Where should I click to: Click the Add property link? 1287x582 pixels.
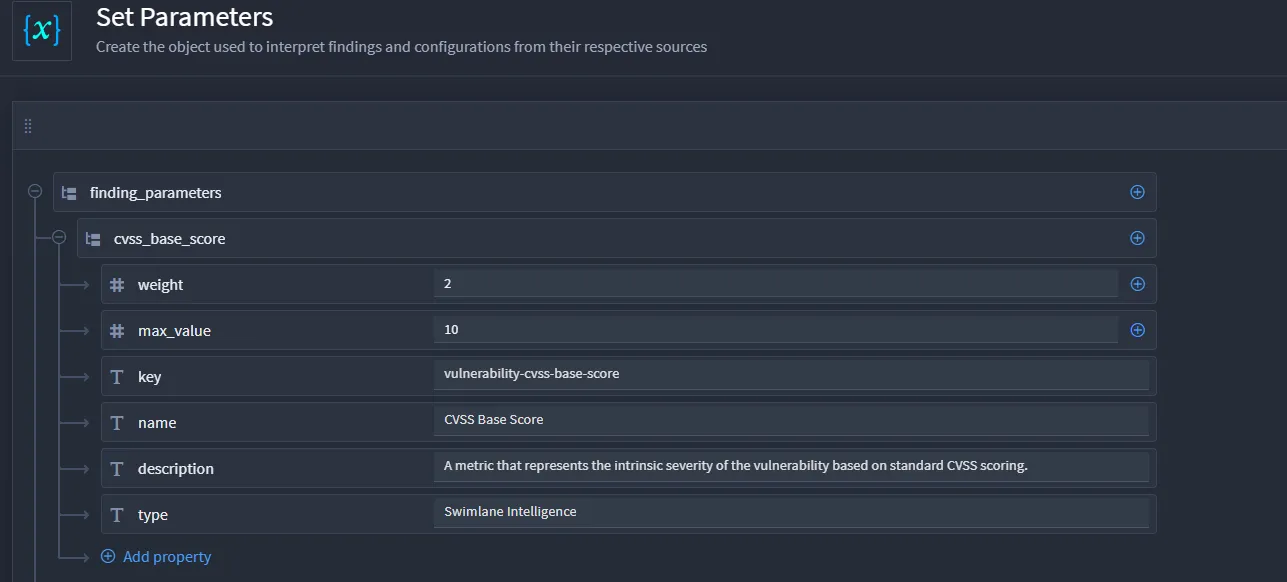(157, 557)
